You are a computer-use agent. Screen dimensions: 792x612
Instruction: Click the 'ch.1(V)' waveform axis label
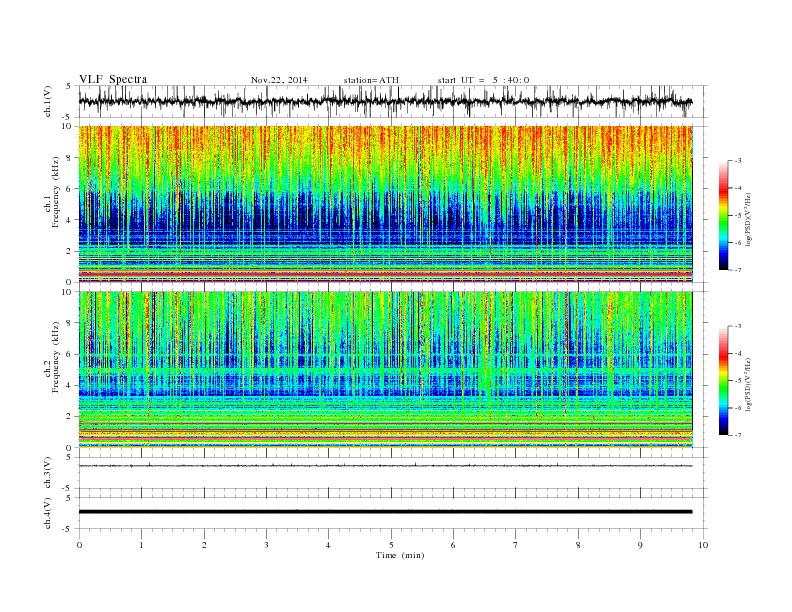pos(48,101)
